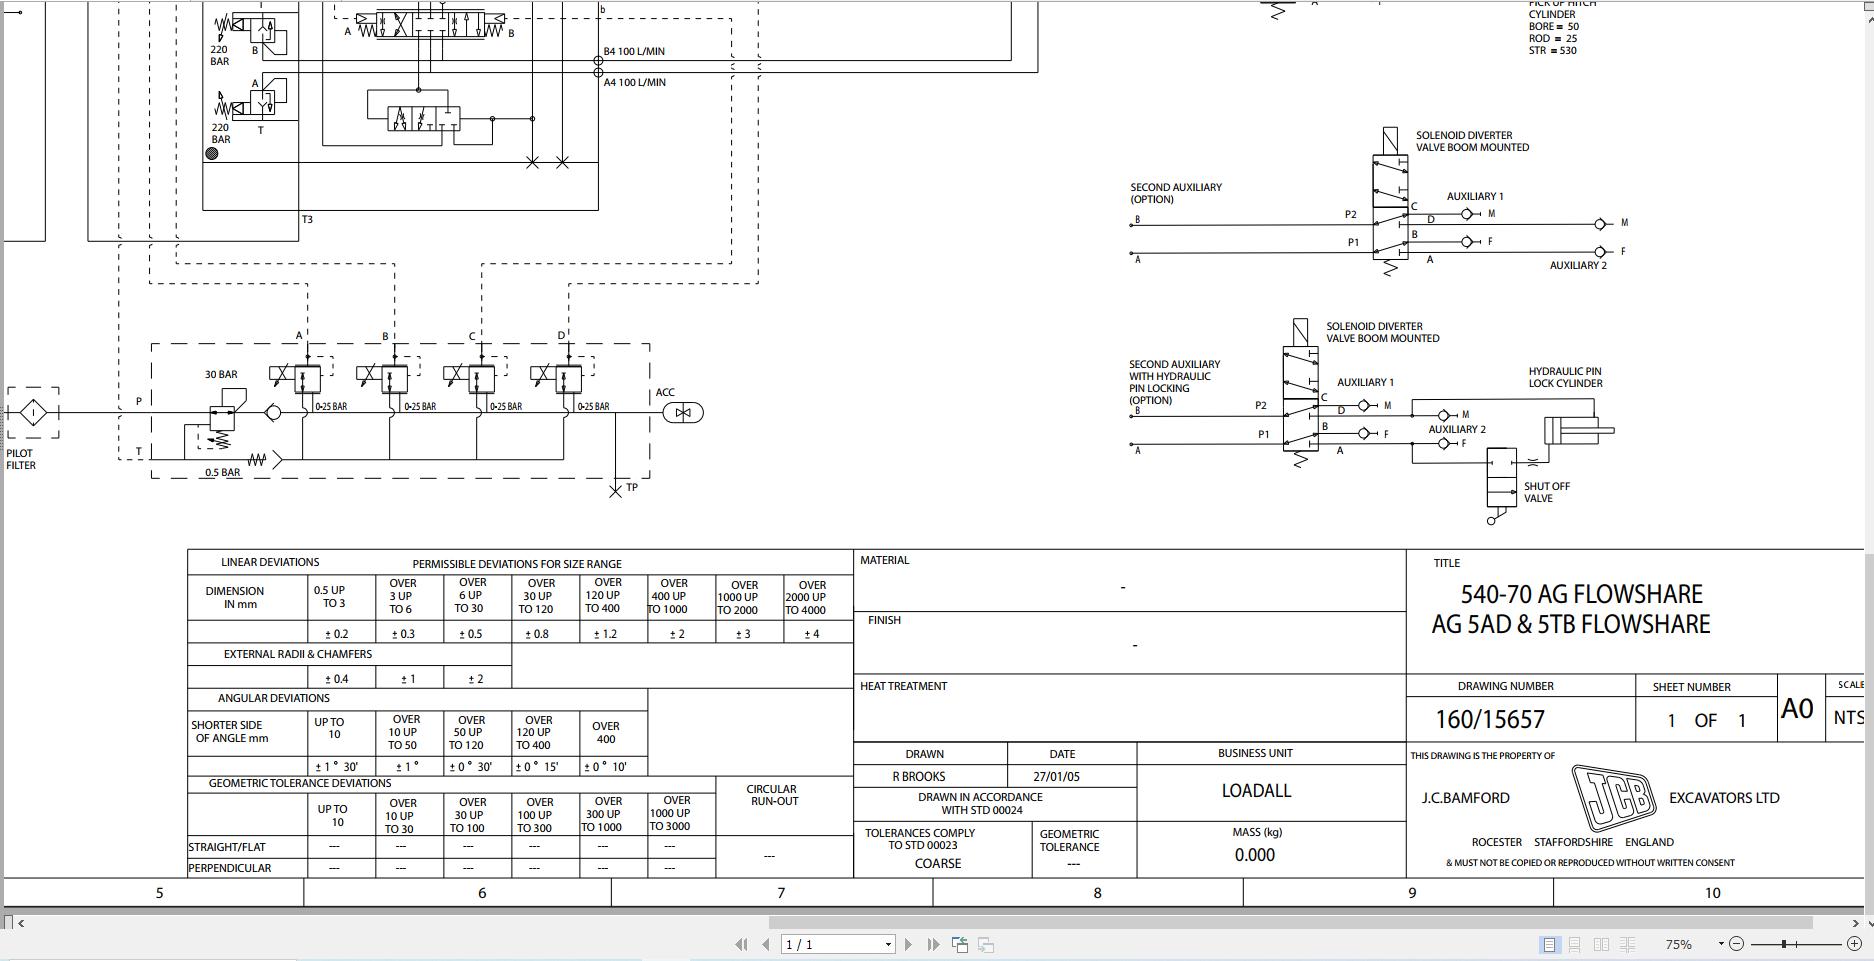Click the date 27/01/05
This screenshot has width=1874, height=961.
click(1057, 776)
